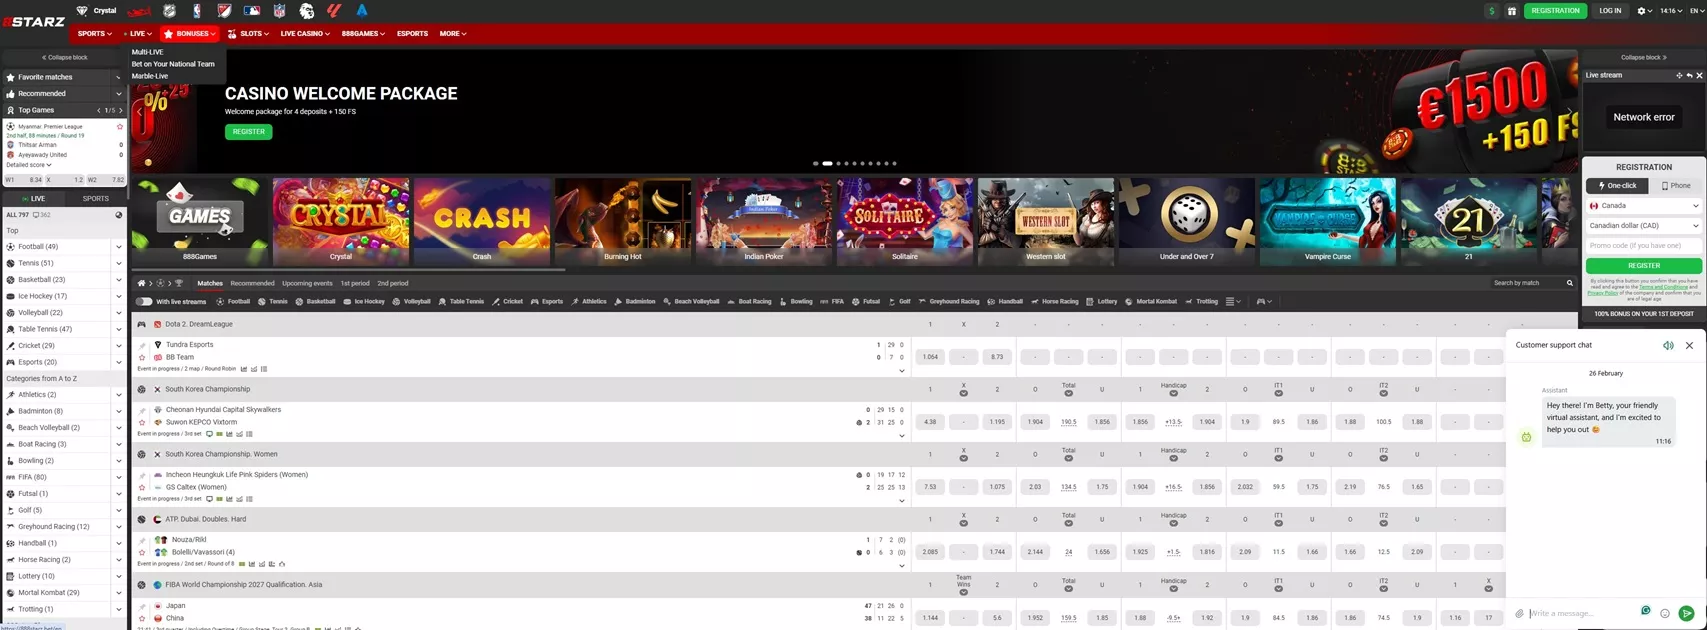Favorite the Suwon KEPCO Vixtorm match star
Screen dimensions: 1707x630
[x=142, y=422]
